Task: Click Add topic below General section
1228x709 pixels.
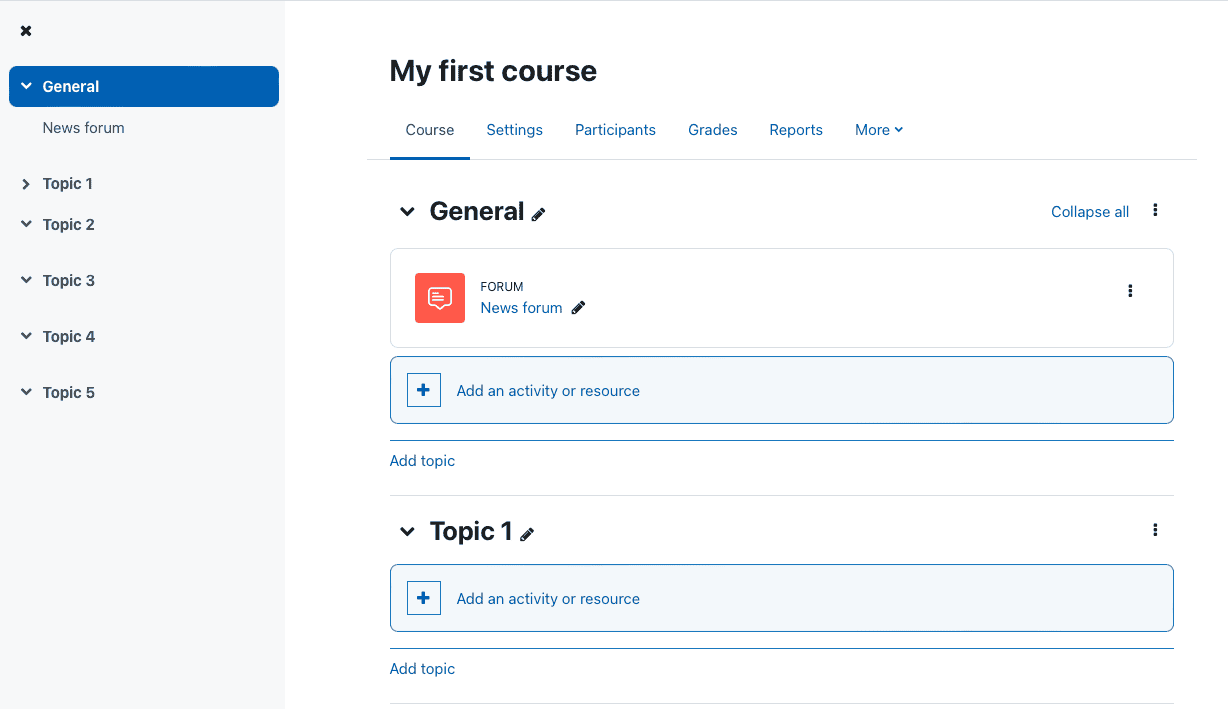Action: (422, 461)
